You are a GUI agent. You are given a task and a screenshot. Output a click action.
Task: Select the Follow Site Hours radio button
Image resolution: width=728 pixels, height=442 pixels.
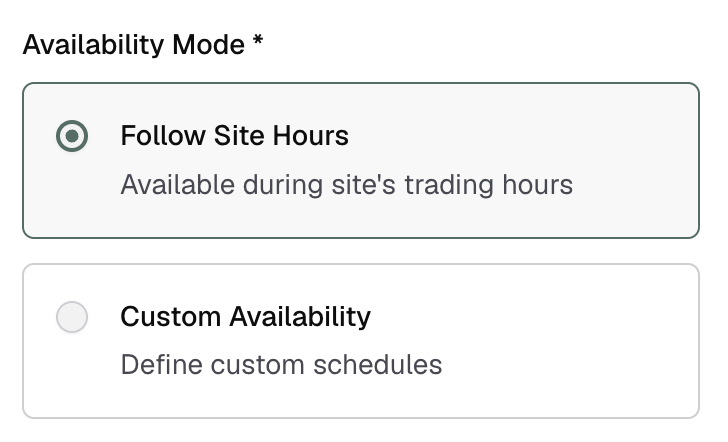coord(72,136)
